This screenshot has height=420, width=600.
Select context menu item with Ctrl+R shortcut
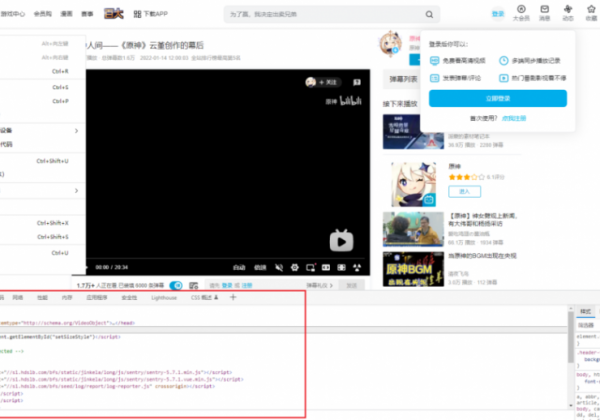[x=42, y=71]
